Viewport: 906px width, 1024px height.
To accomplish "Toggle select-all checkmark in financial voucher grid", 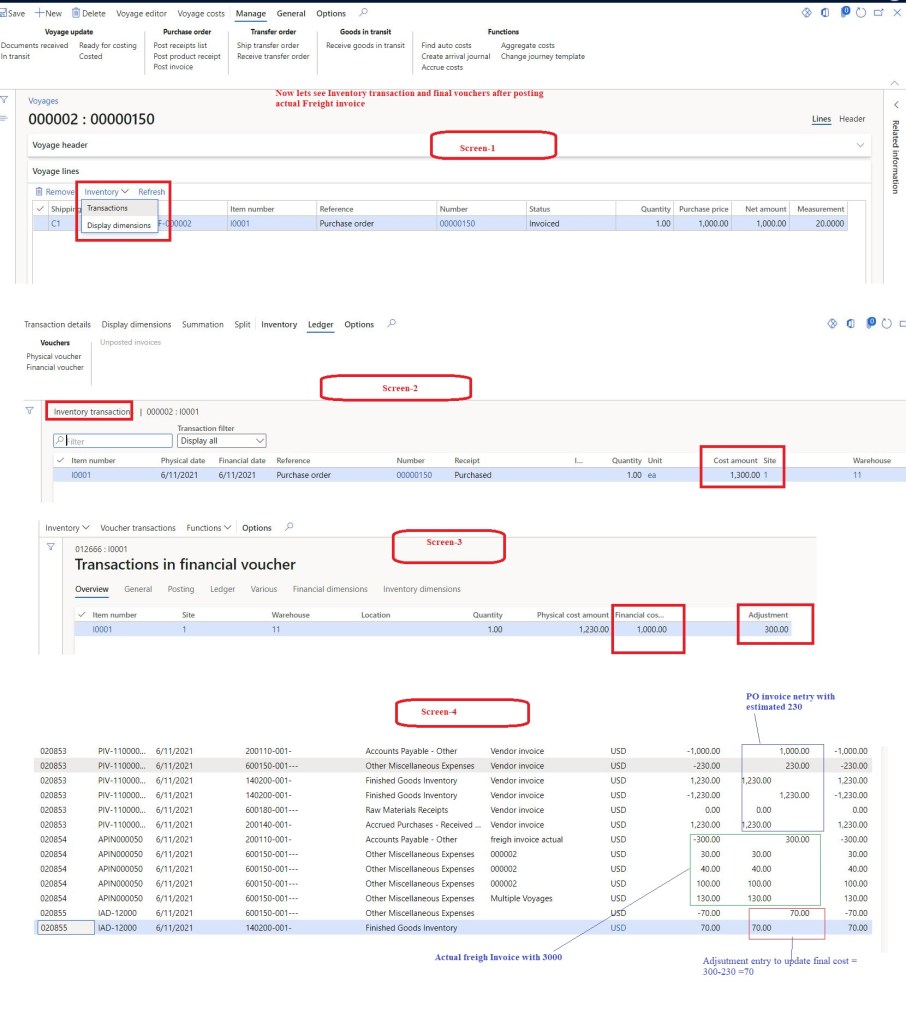I will [x=82, y=615].
